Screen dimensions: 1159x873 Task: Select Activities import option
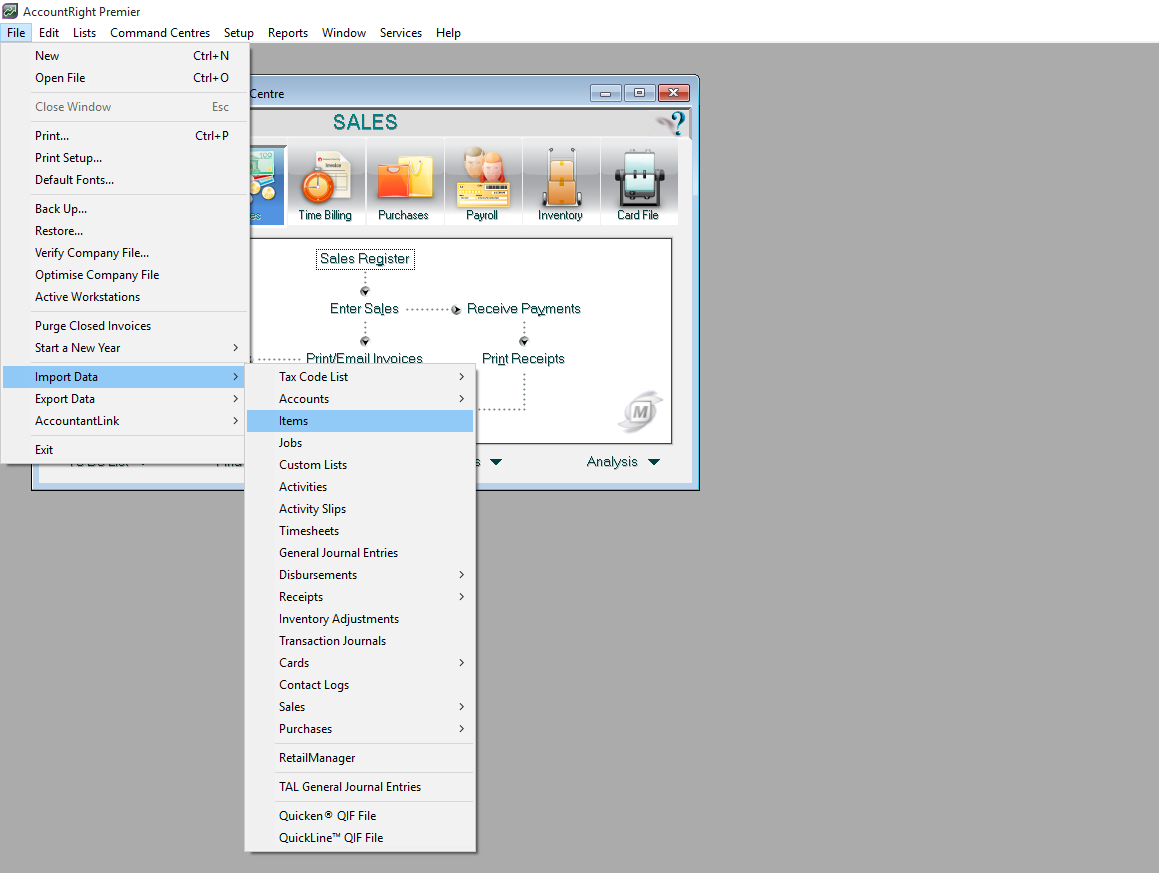(360, 487)
